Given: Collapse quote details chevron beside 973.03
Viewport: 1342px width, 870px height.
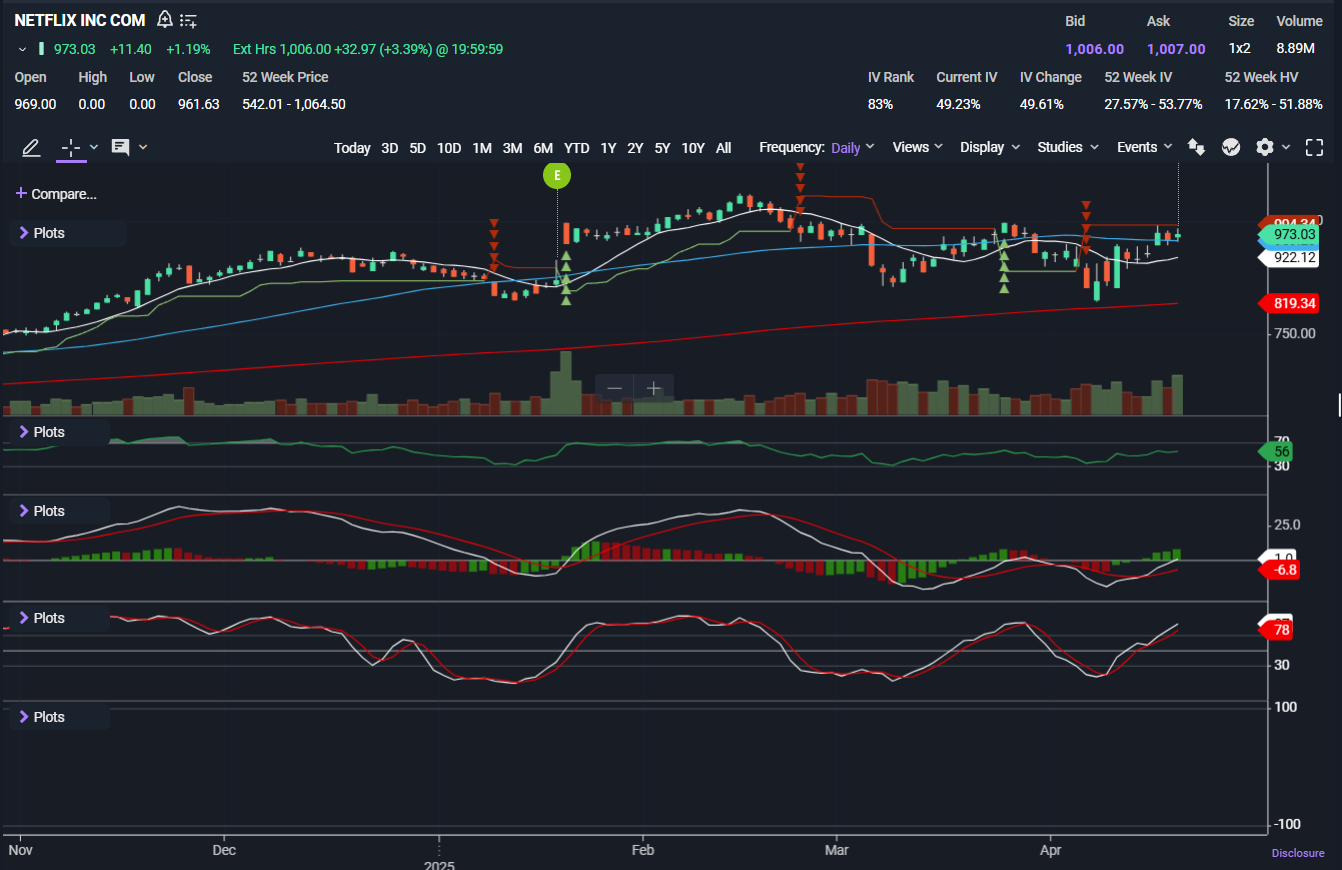Looking at the screenshot, I should click(x=22, y=49).
